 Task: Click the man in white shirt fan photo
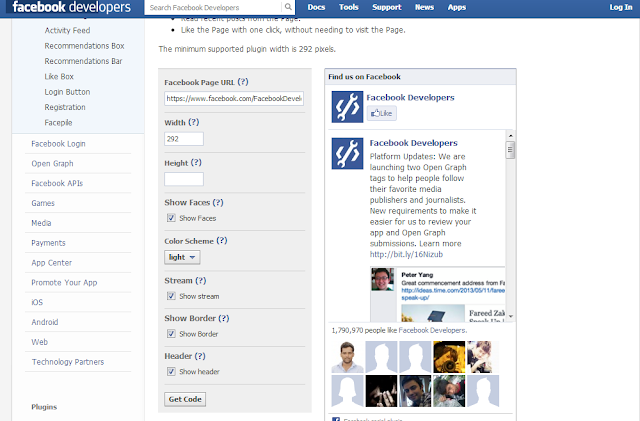click(x=347, y=357)
